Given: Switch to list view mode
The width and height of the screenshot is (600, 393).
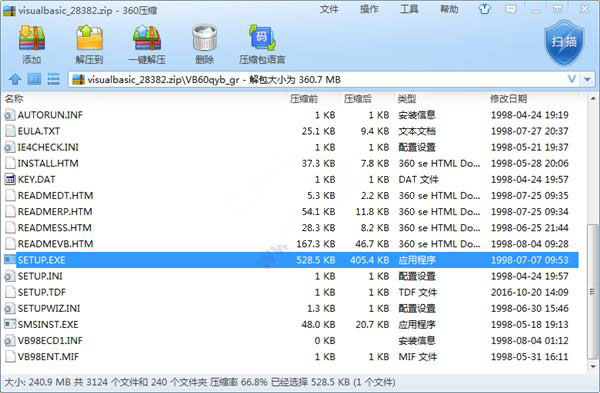Looking at the screenshot, I should click(x=54, y=79).
